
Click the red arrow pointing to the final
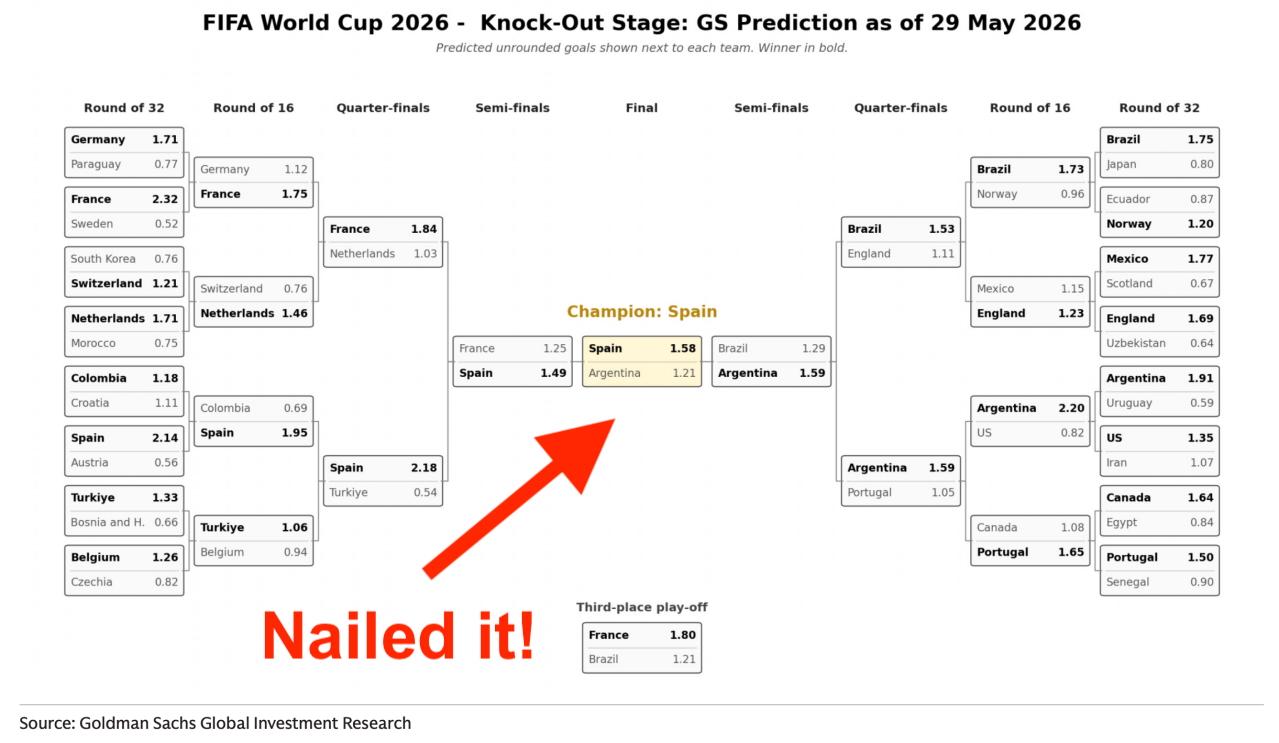(519, 498)
